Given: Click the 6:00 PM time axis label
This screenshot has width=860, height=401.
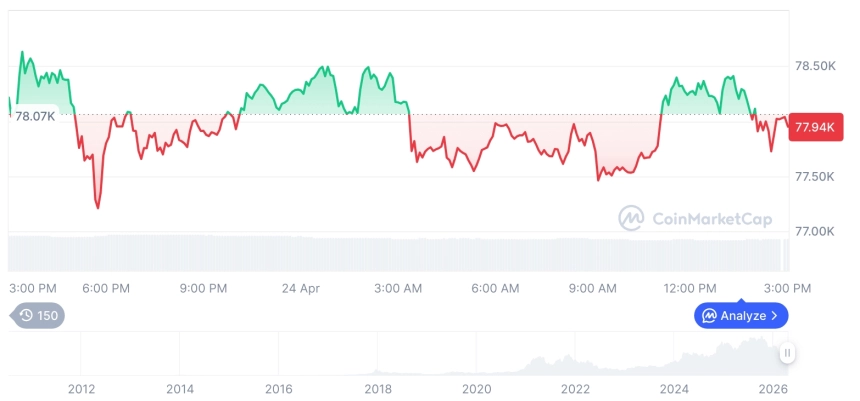Looking at the screenshot, I should (106, 288).
